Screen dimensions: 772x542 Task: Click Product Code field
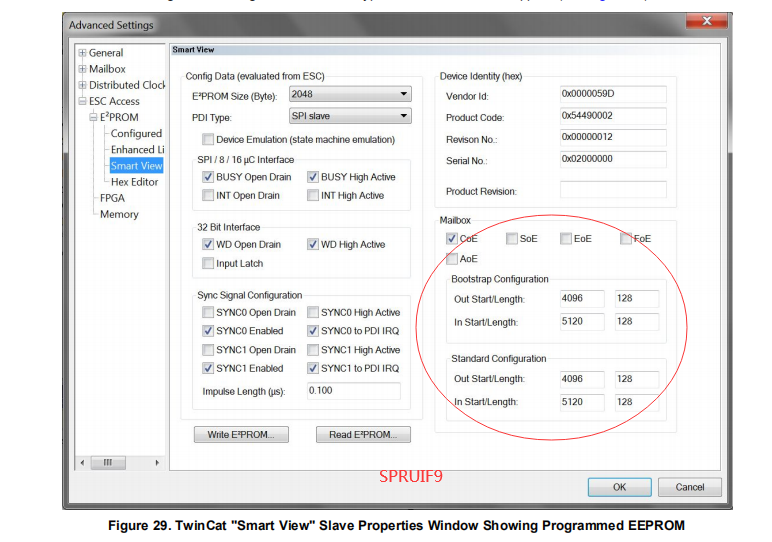pyautogui.click(x=613, y=116)
